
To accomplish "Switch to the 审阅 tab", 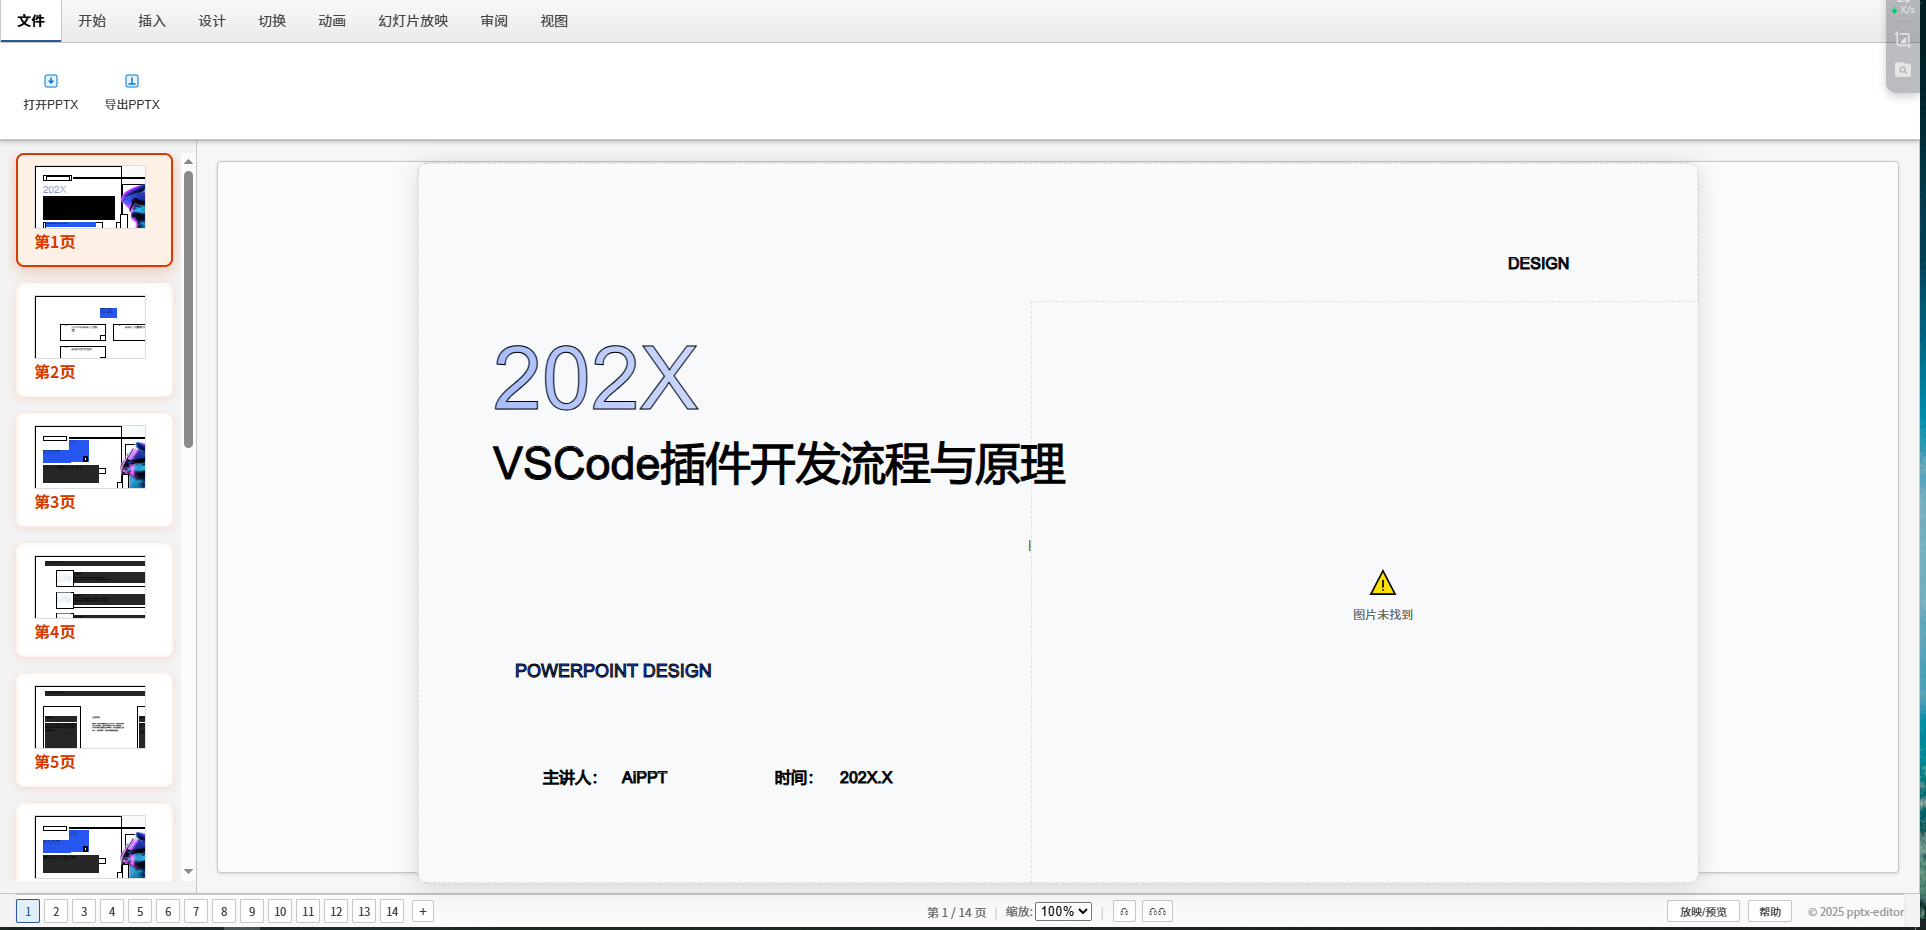I will 494,21.
